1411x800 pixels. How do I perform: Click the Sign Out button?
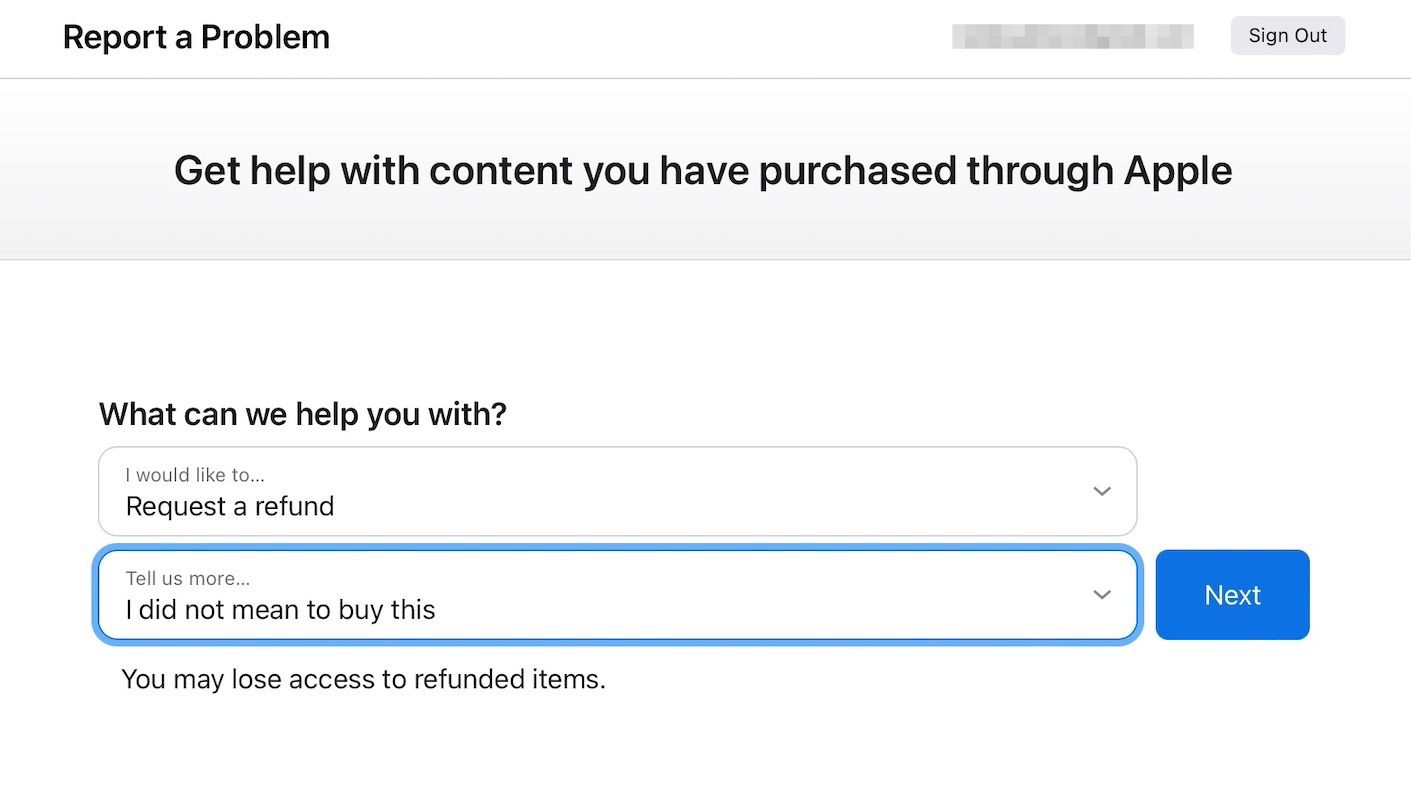(1287, 36)
